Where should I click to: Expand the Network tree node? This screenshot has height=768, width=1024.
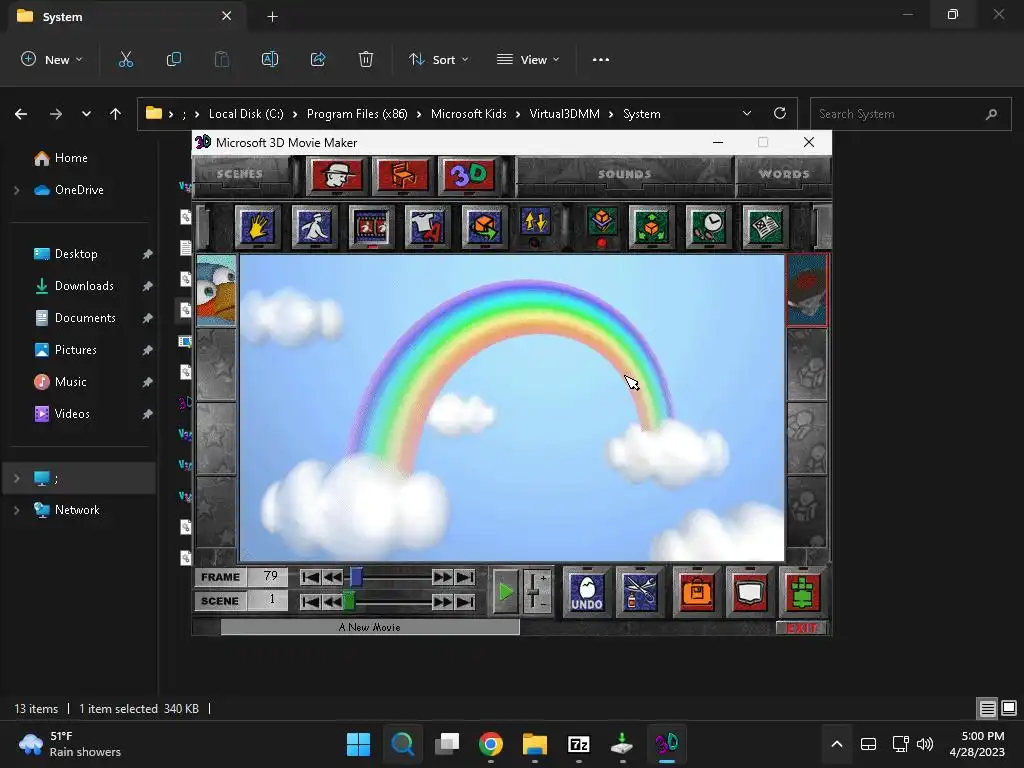point(16,510)
